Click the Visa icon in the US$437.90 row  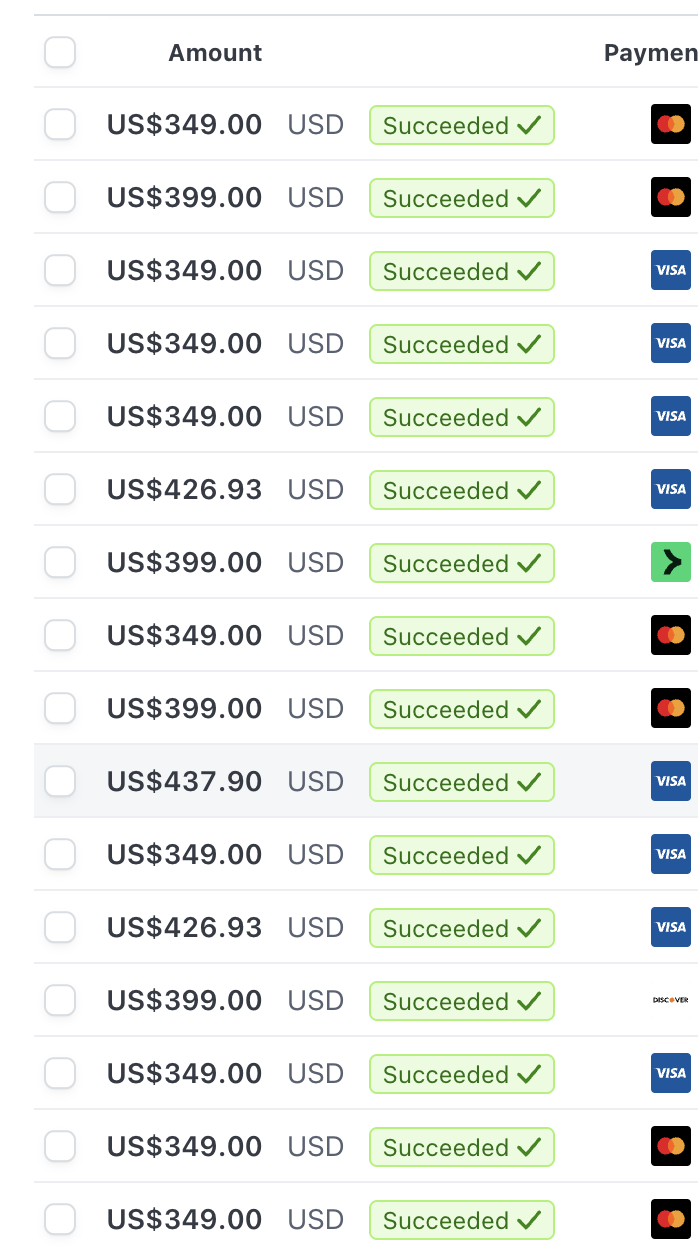(670, 781)
